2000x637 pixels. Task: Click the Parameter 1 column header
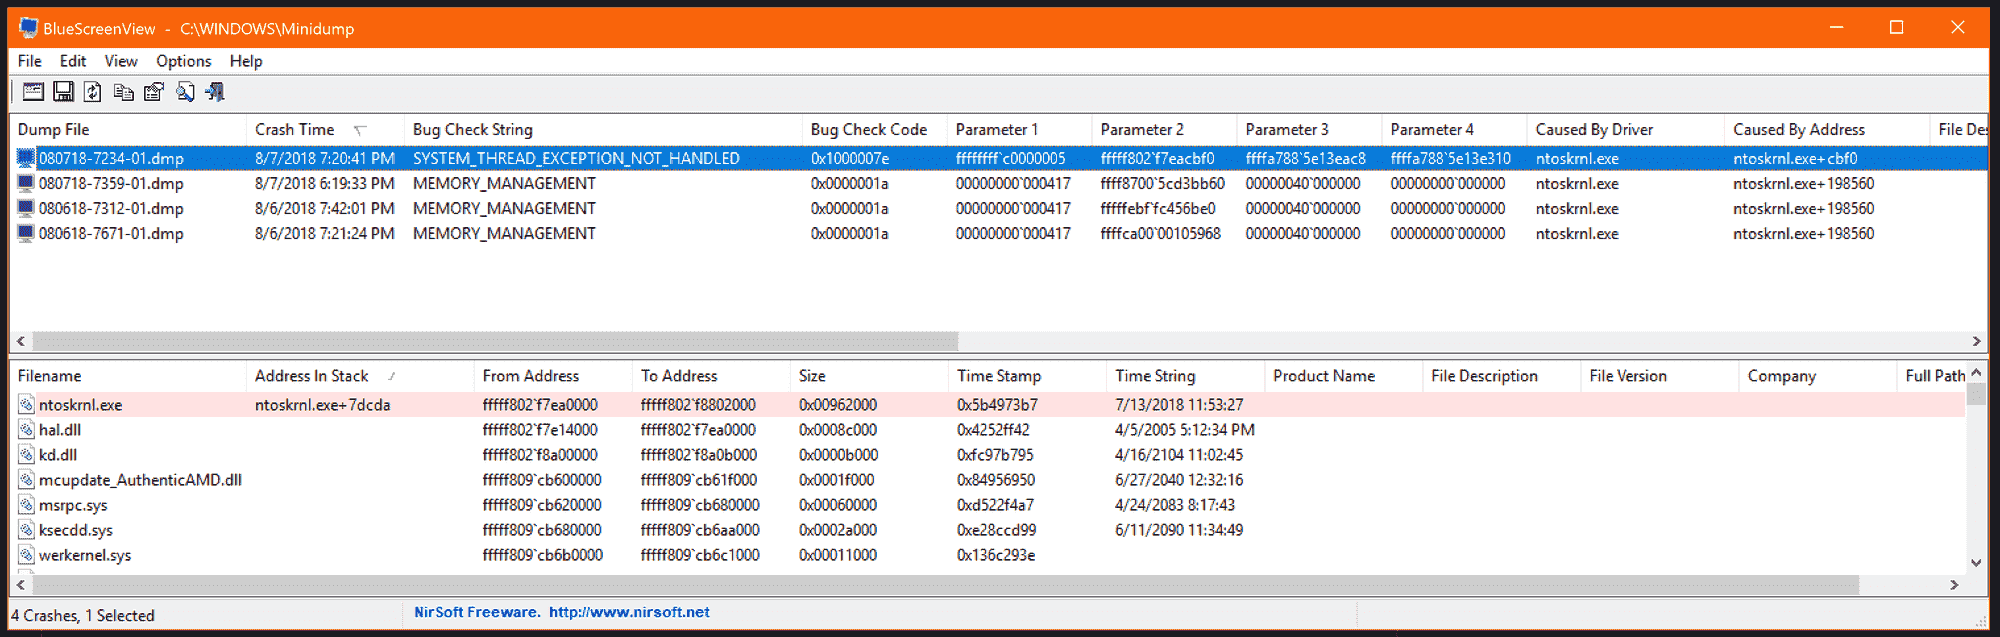pyautogui.click(x=1020, y=129)
